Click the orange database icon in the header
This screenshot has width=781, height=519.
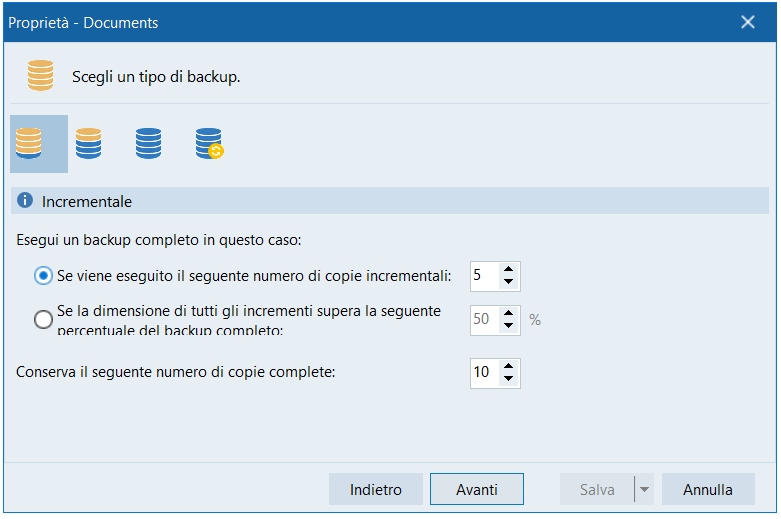41,76
